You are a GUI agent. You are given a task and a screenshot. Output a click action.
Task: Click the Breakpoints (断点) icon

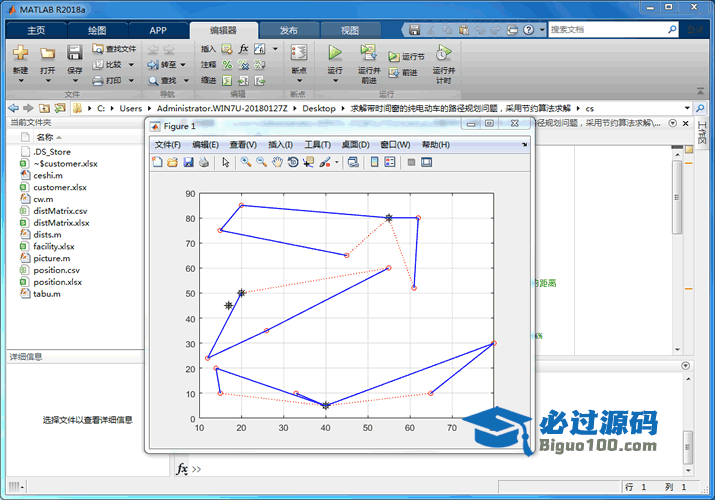(x=299, y=53)
